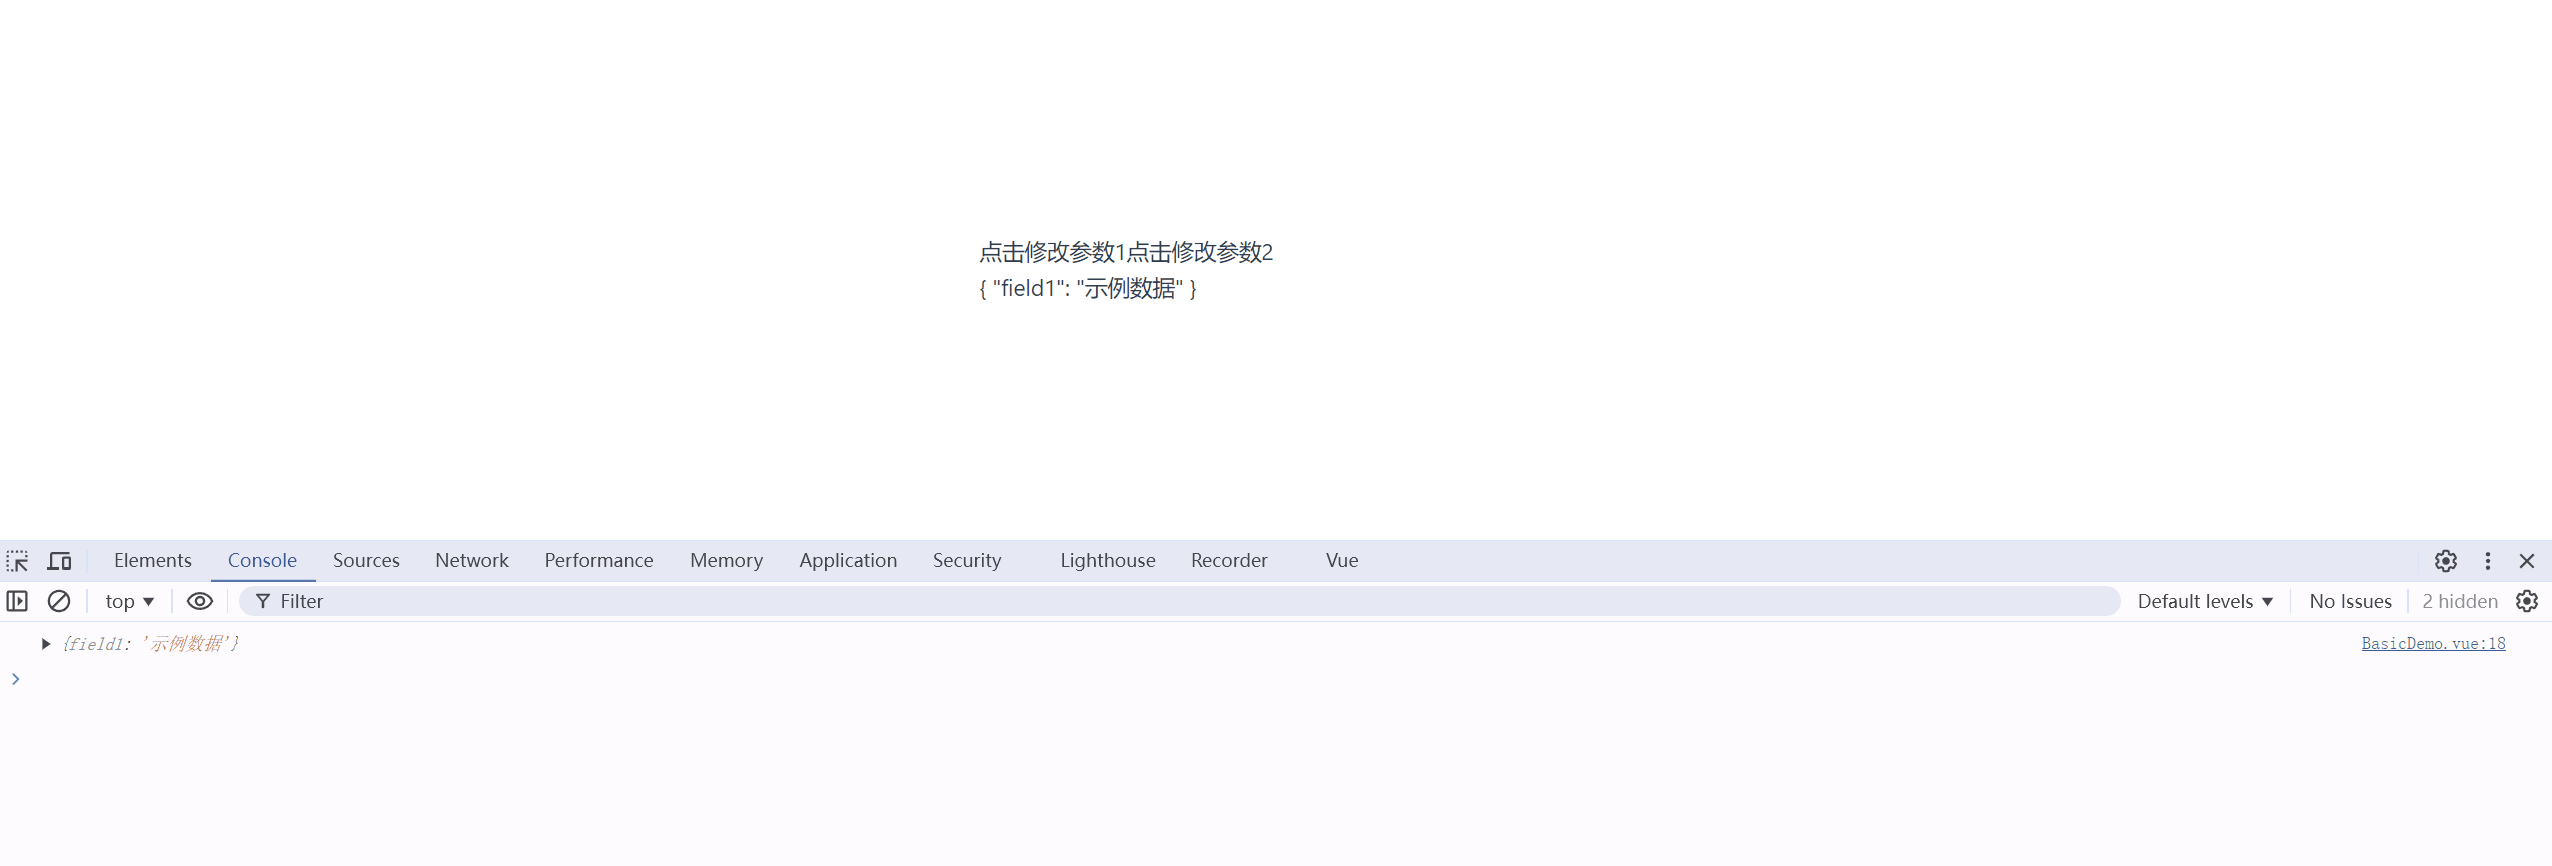The height and width of the screenshot is (866, 2552).
Task: Click the page JSON text "field1": "示例数据"
Action: pos(1088,288)
